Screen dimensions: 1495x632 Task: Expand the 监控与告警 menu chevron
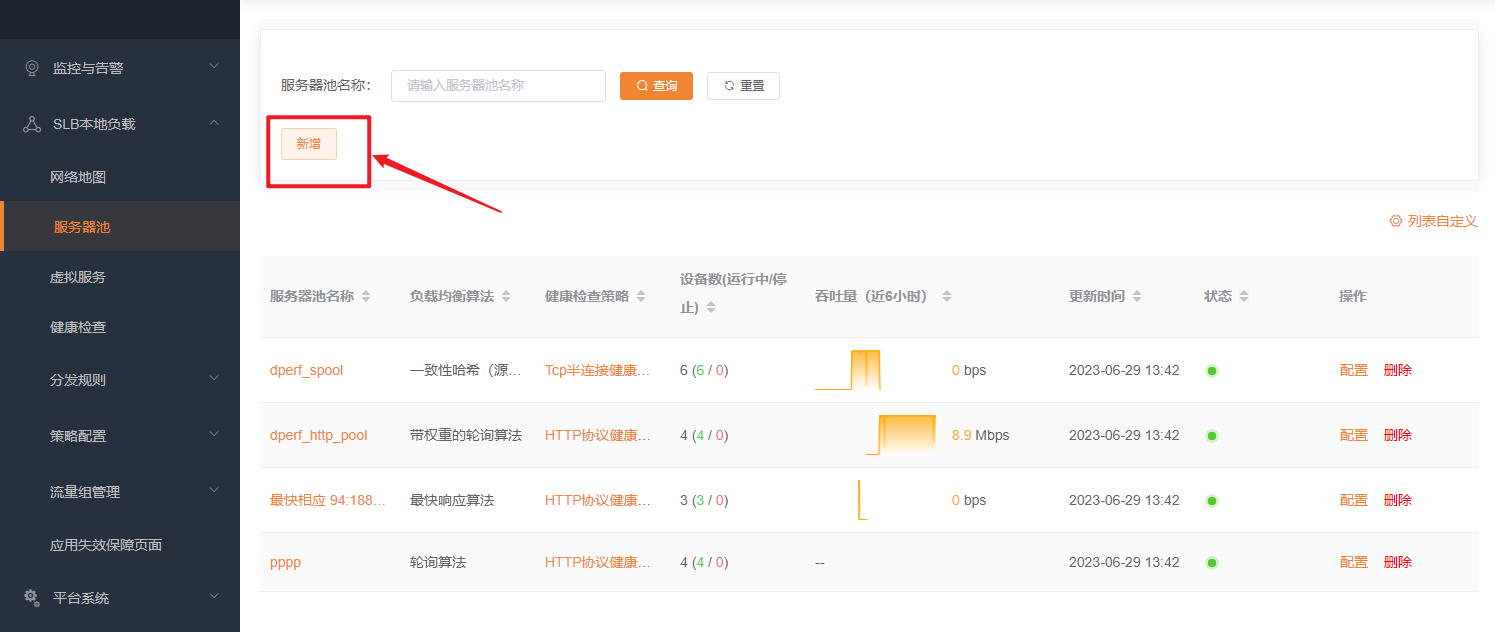(213, 67)
